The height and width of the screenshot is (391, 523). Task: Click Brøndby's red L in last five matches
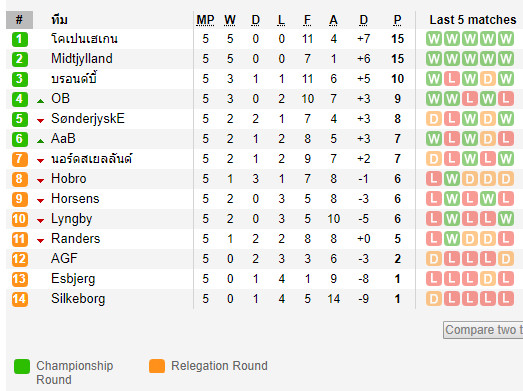[452, 79]
